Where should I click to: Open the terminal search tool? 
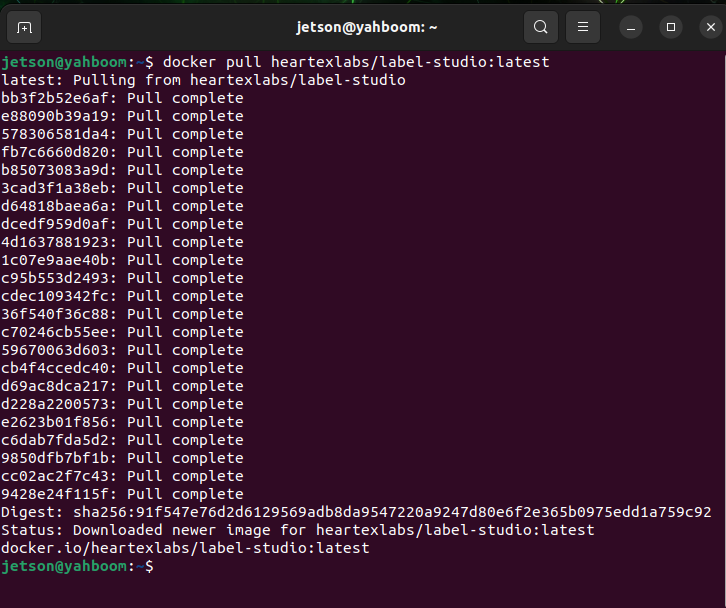[540, 27]
